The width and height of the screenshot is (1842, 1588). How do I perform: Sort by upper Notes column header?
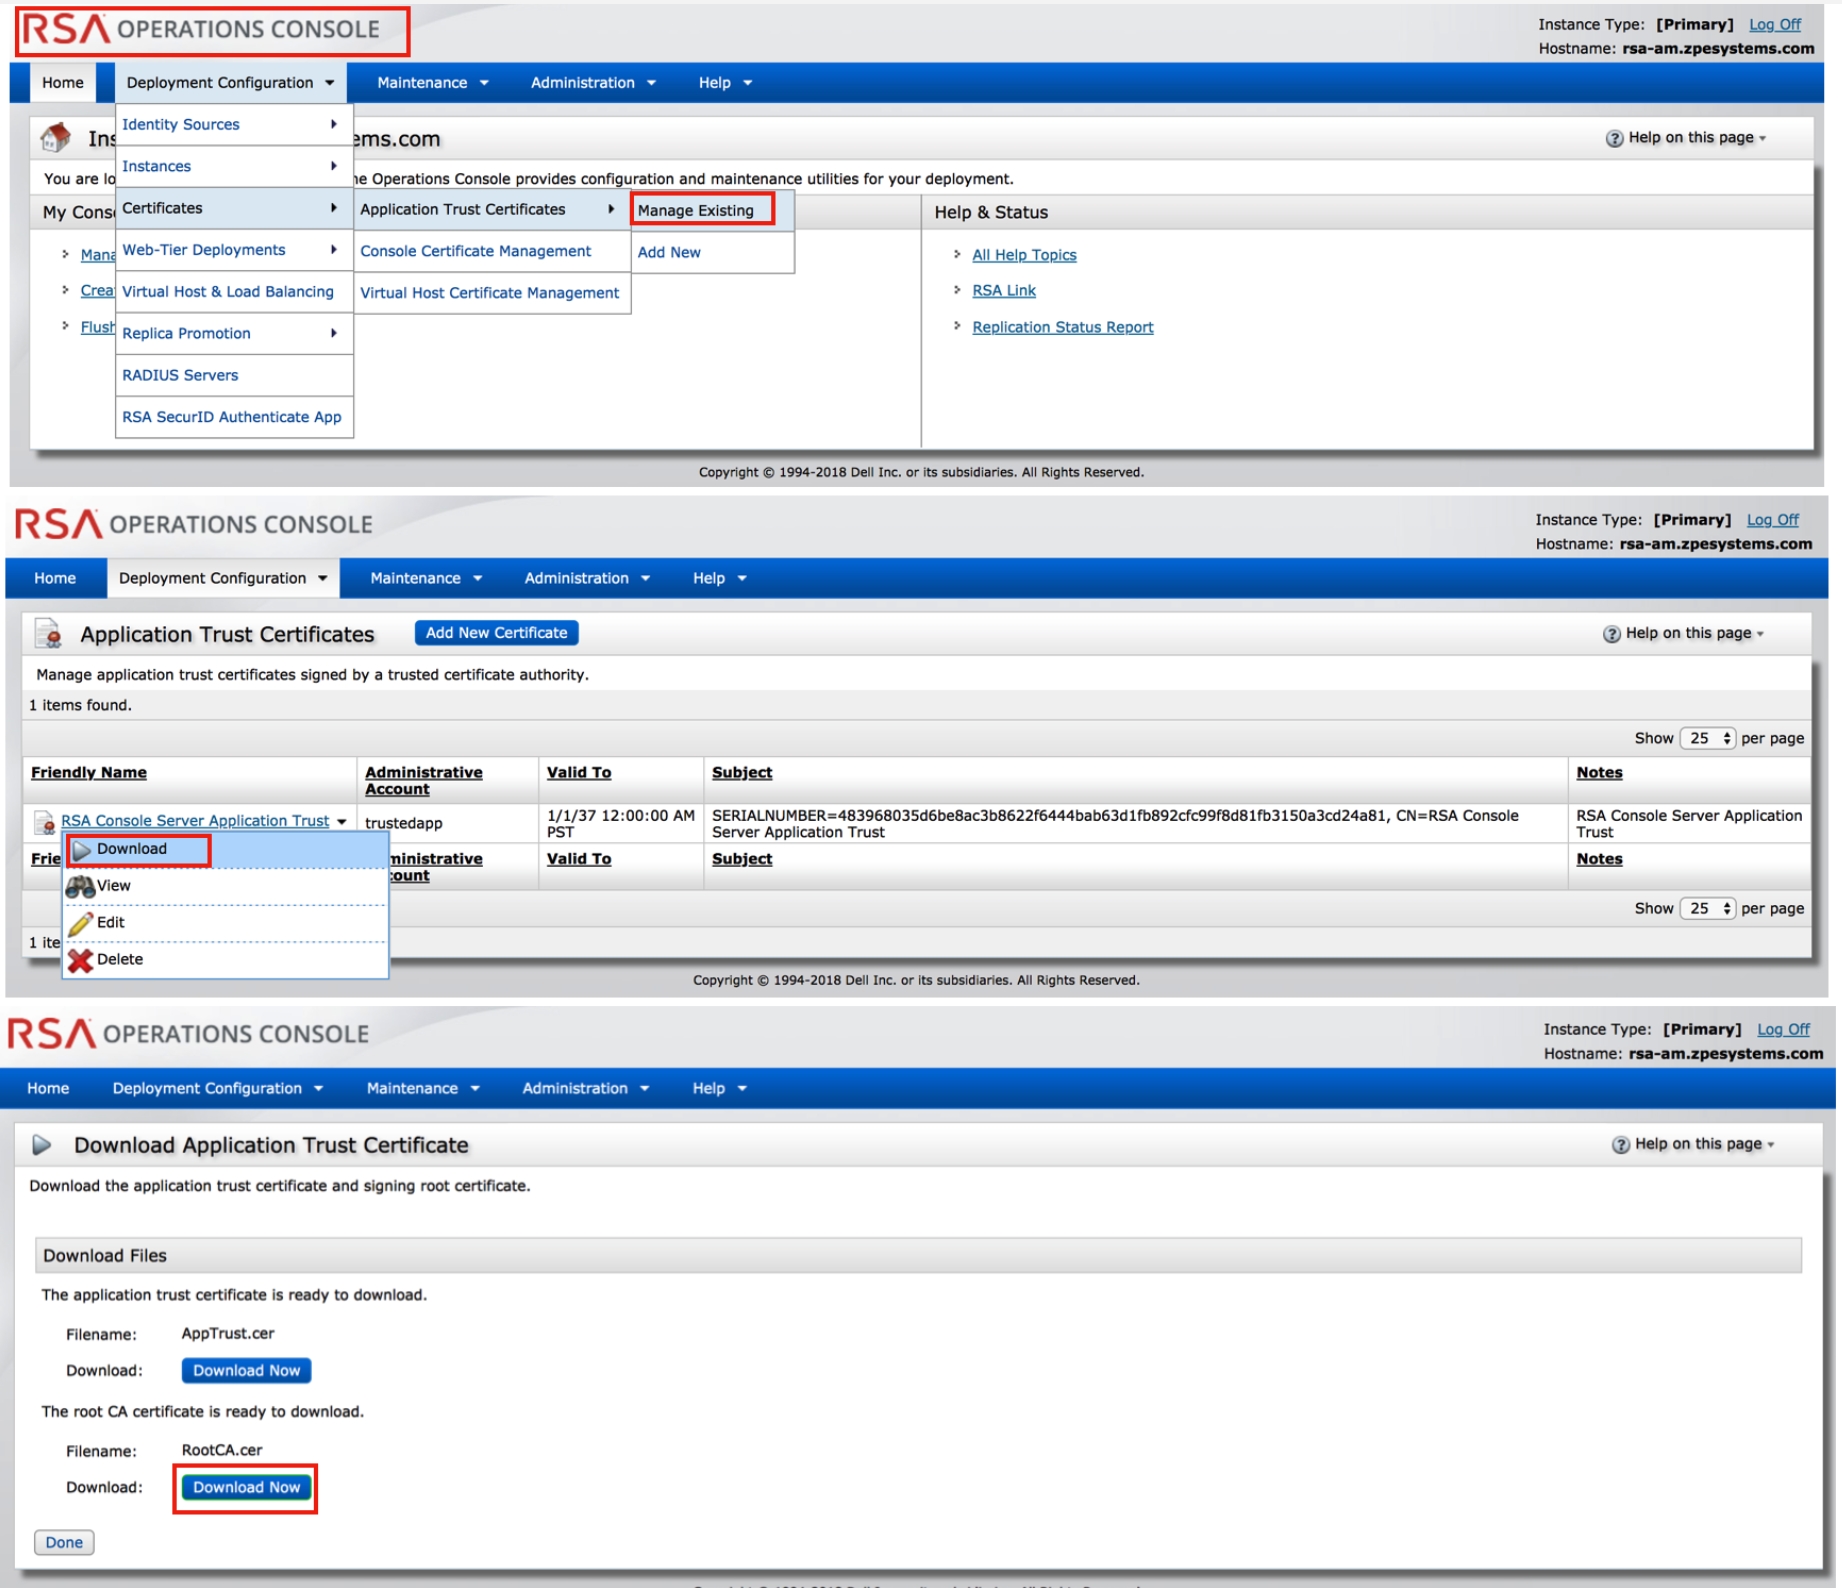pos(1599,773)
